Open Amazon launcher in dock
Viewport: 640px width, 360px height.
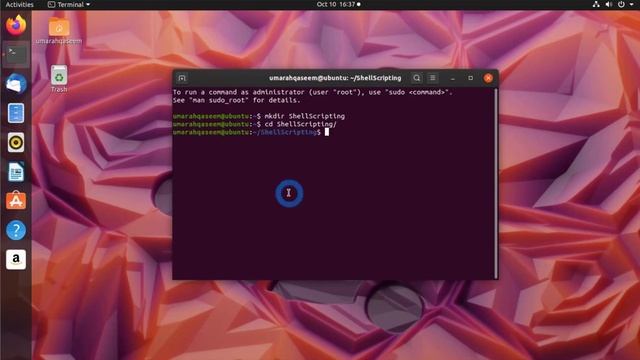pos(16,260)
